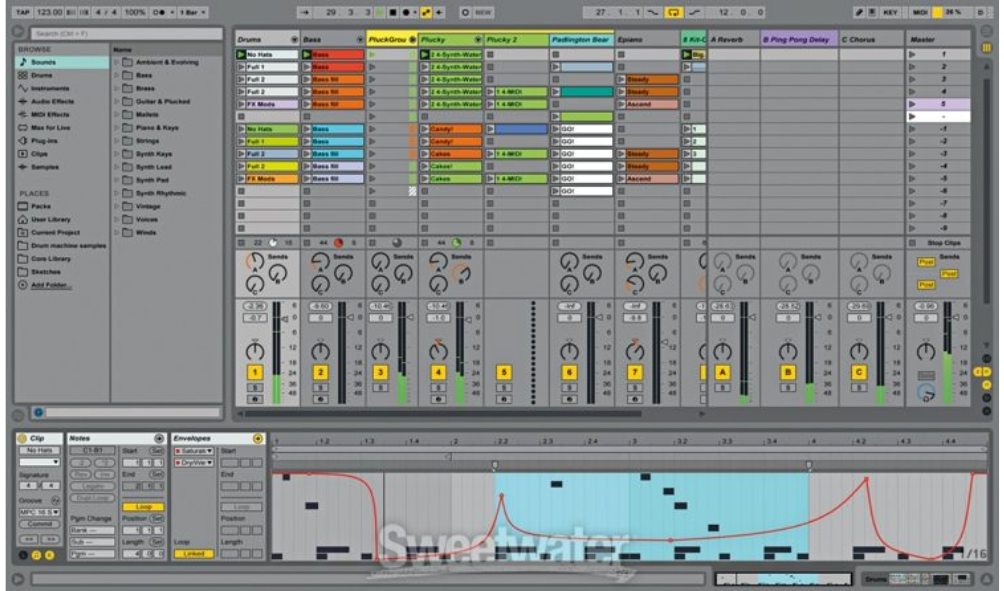Screen dimensions: 1004x591
Task: Select the Sounds browser category
Action: click(x=47, y=62)
